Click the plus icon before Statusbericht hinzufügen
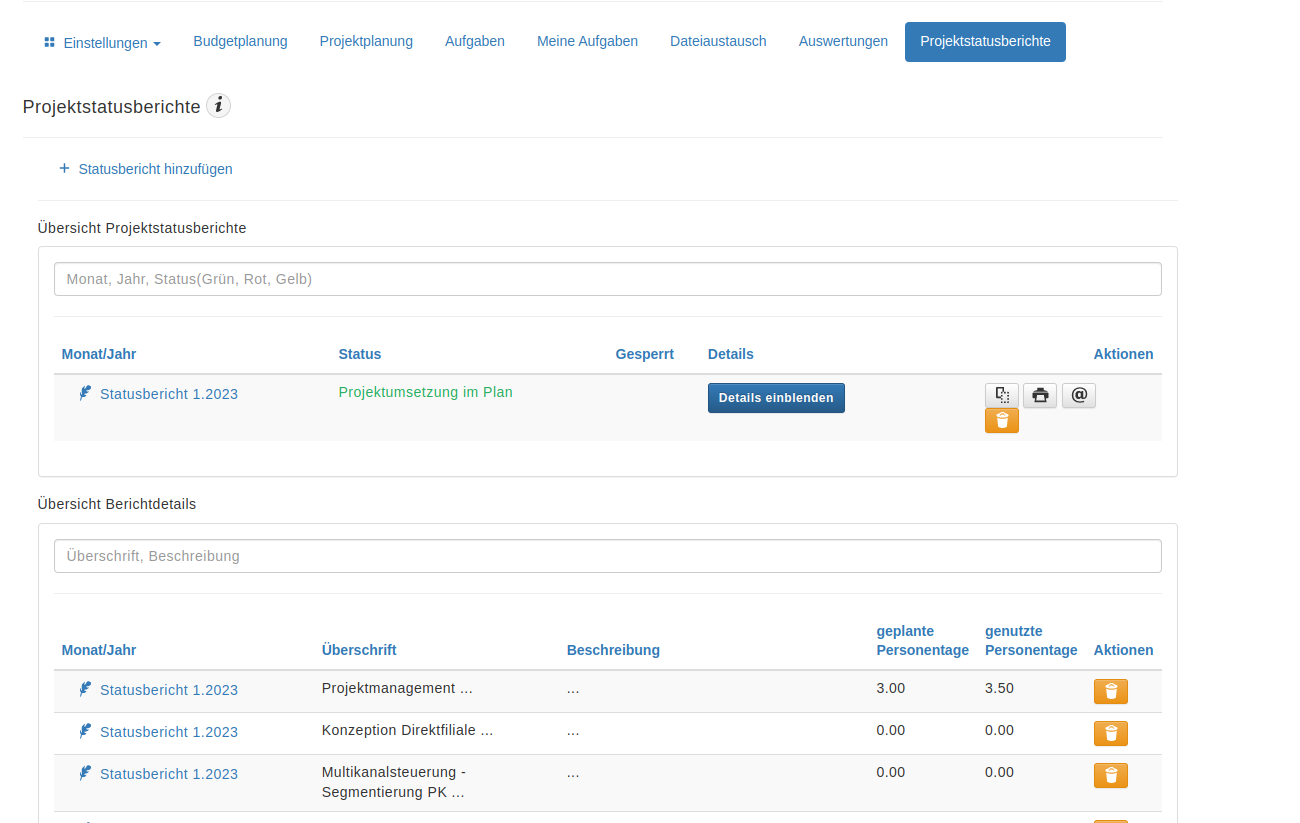The height and width of the screenshot is (823, 1300). 64,168
